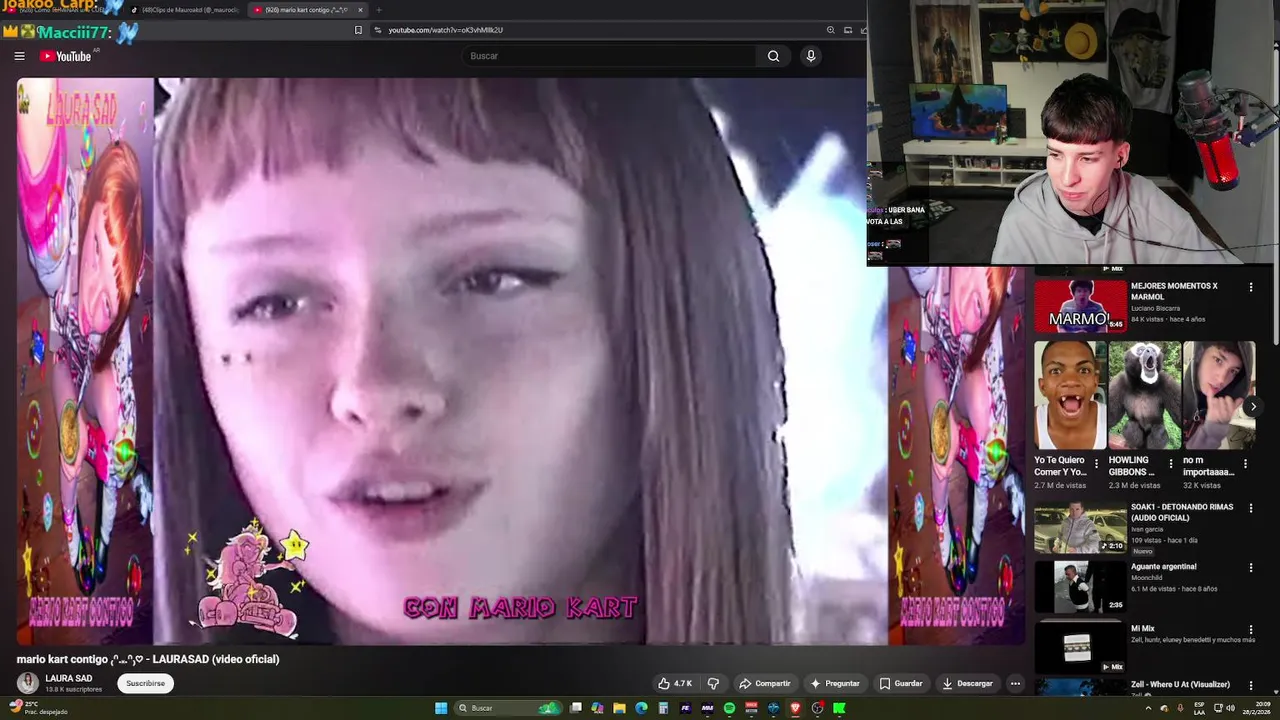Screen dimensions: 1280x720
Task: Click the main video player to pause
Action: tap(520, 362)
